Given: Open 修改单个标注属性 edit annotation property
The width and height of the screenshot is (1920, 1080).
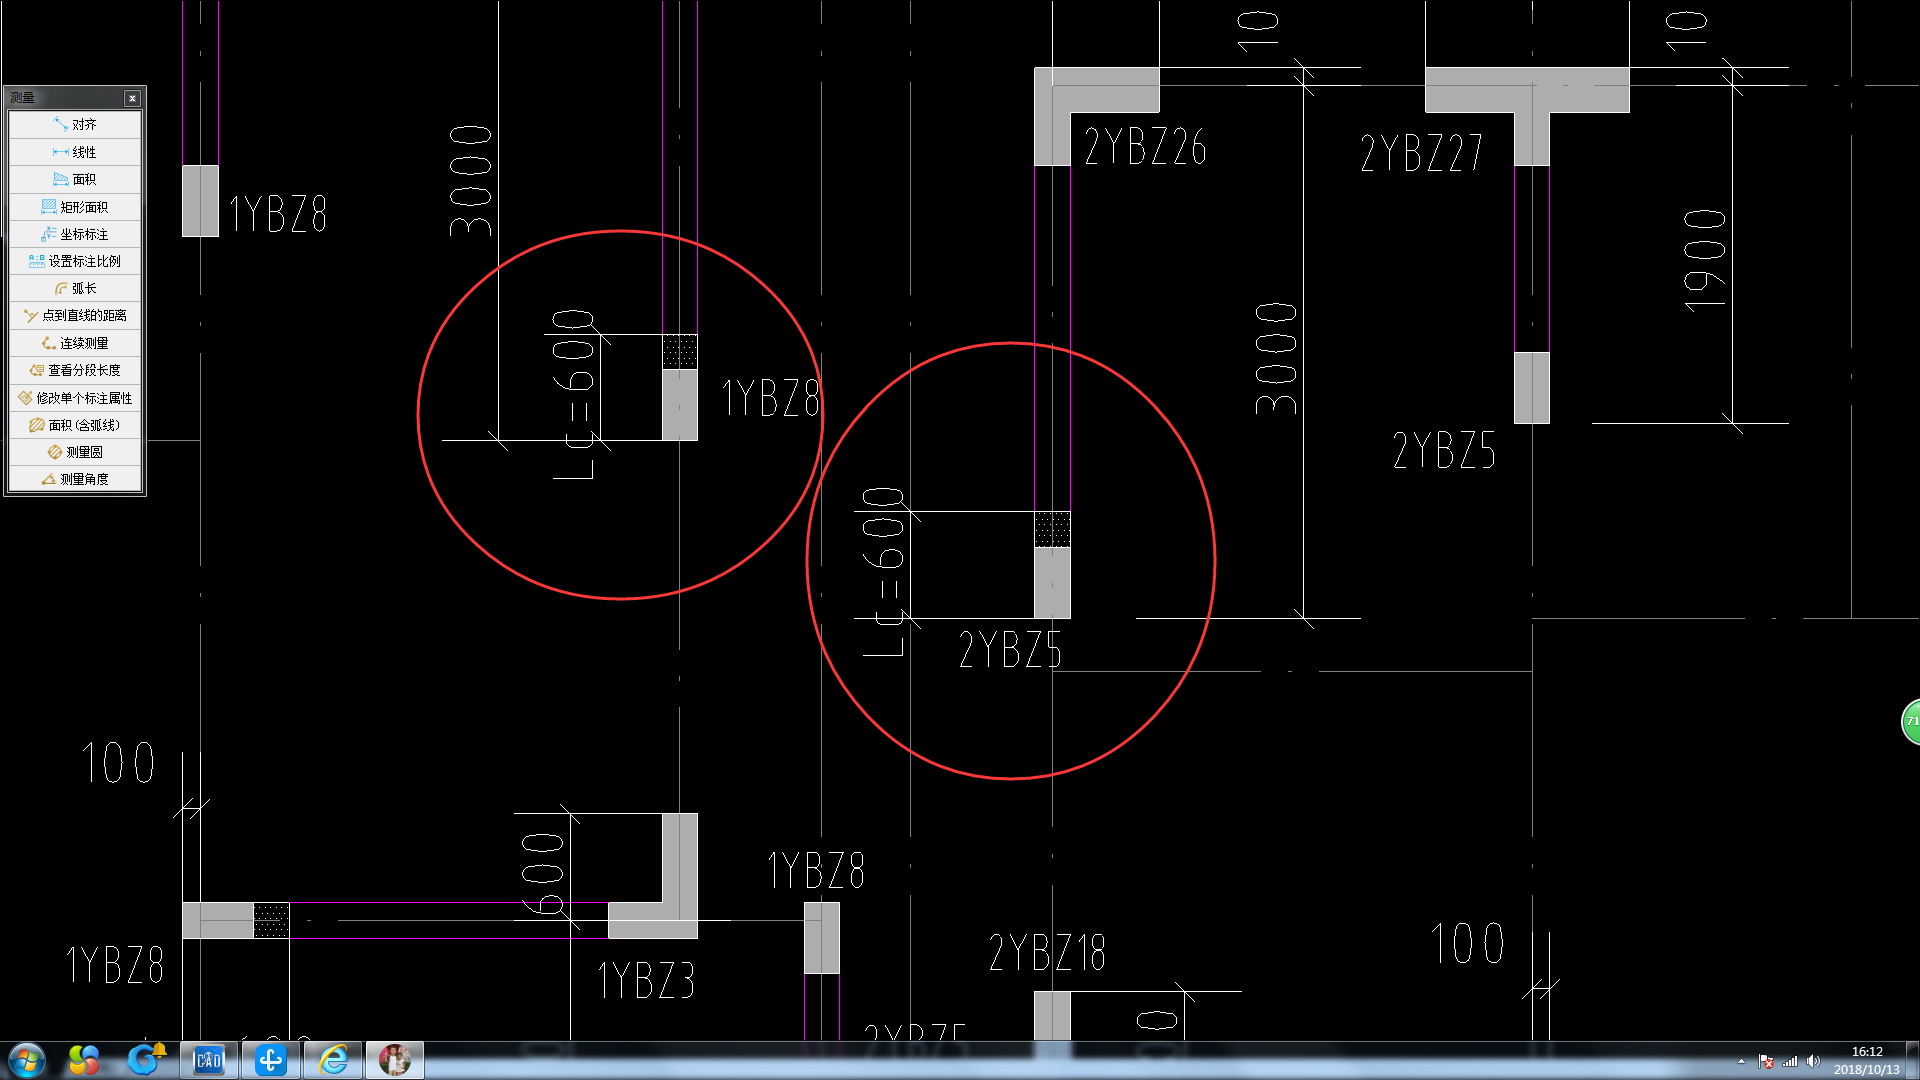Looking at the screenshot, I should tap(75, 398).
